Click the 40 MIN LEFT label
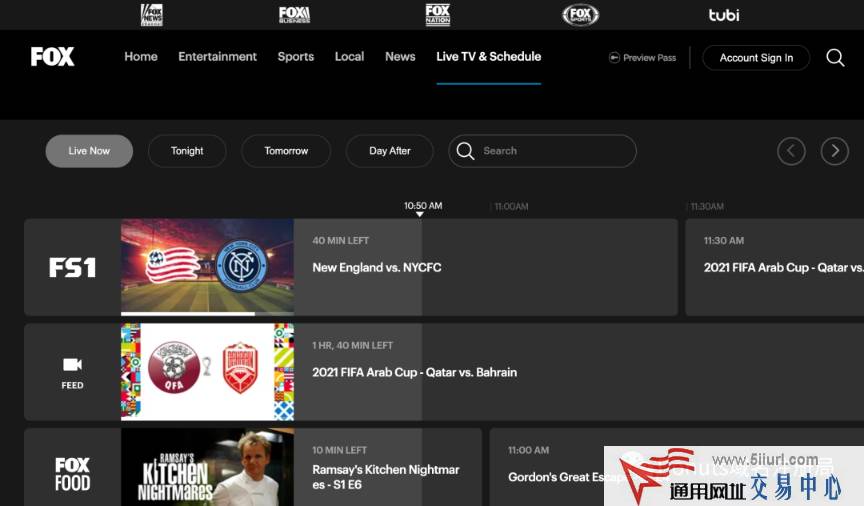Viewport: 864px width, 506px height. click(341, 240)
